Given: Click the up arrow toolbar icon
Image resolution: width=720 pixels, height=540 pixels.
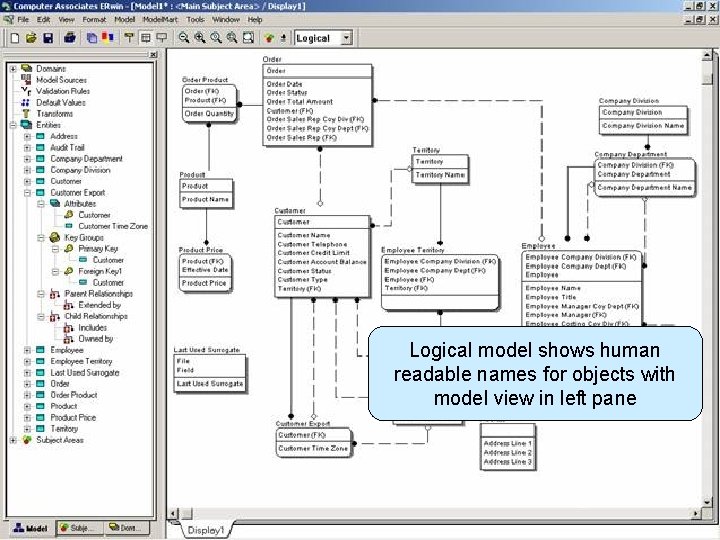Looking at the screenshot, I should click(x=283, y=38).
